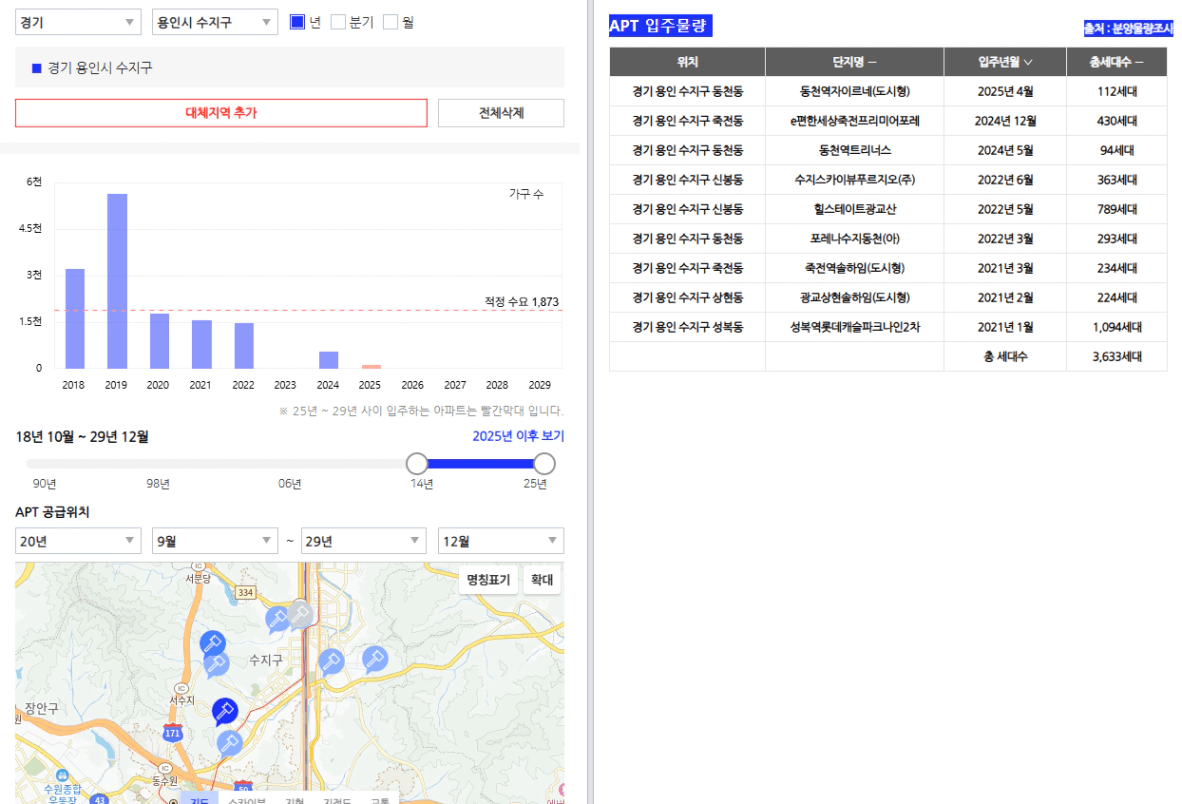Image resolution: width=1182 pixels, height=804 pixels.
Task: Click the 2019 bar in the chart
Action: 117,281
